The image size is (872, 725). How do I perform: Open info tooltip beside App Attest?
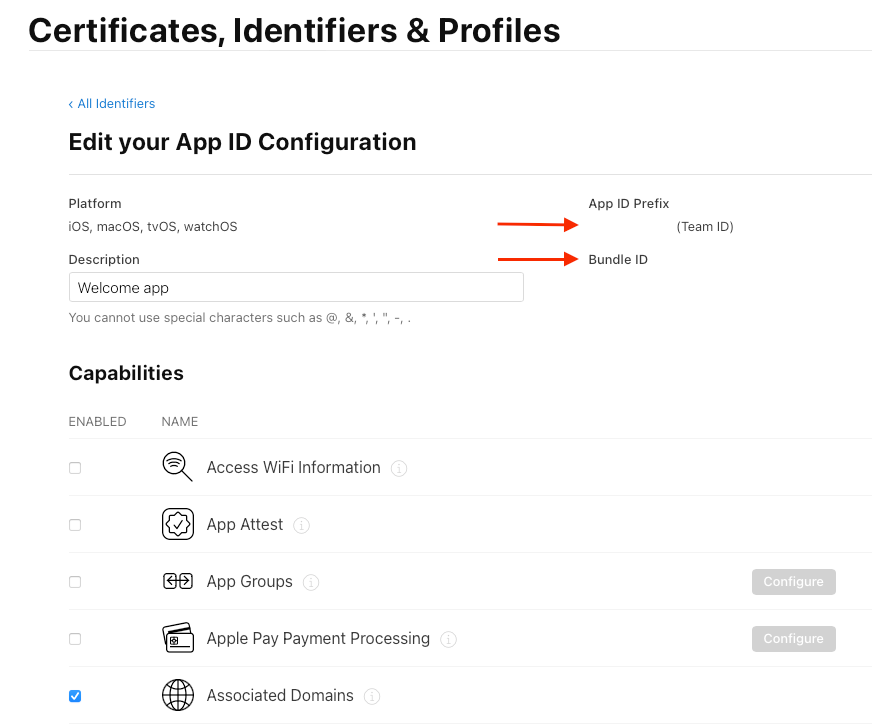pos(302,525)
